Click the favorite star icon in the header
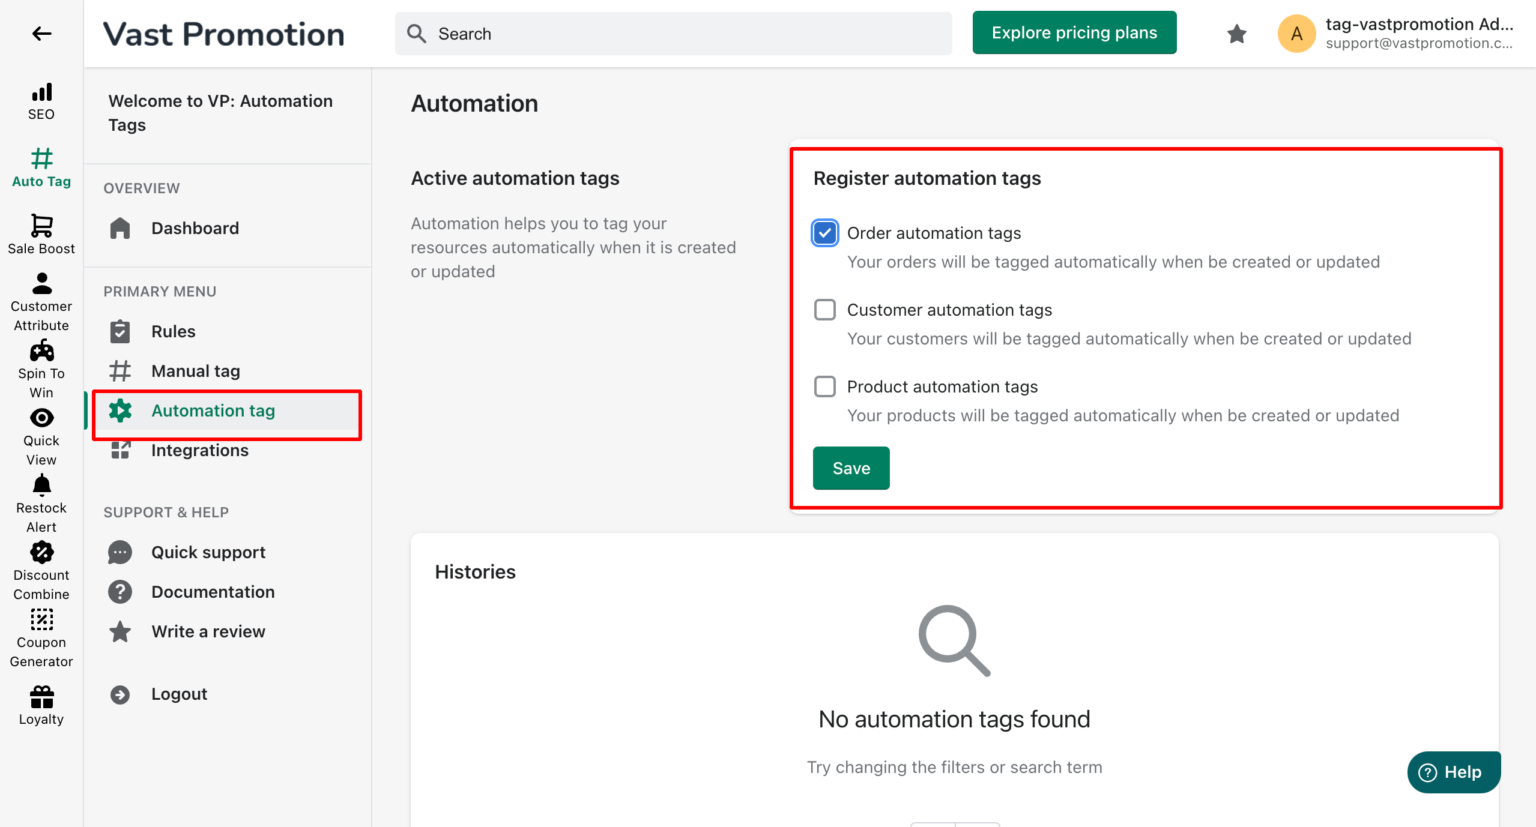The image size is (1536, 827). [1237, 33]
